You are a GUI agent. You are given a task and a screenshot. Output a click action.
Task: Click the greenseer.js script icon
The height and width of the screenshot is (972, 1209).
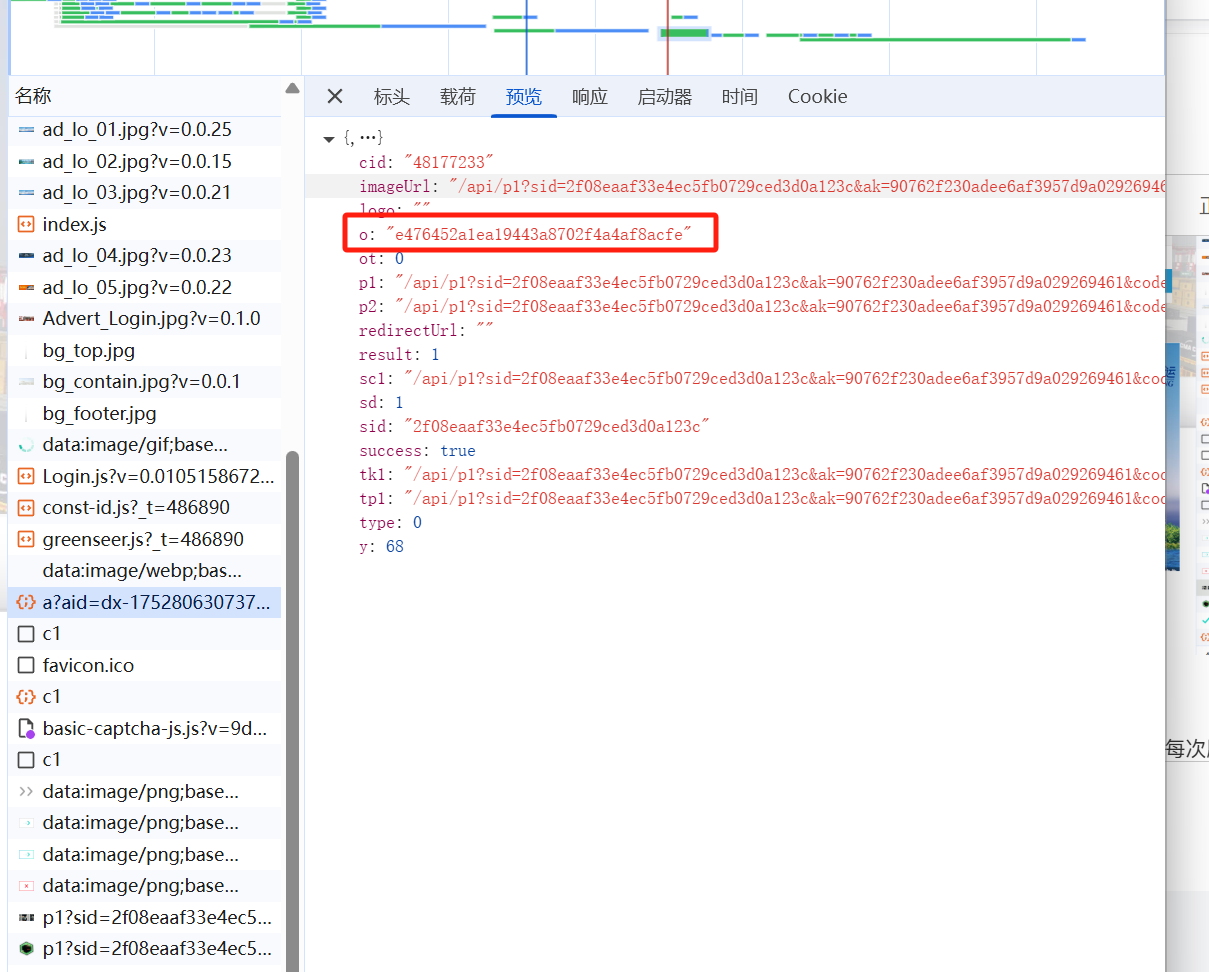[x=26, y=540]
